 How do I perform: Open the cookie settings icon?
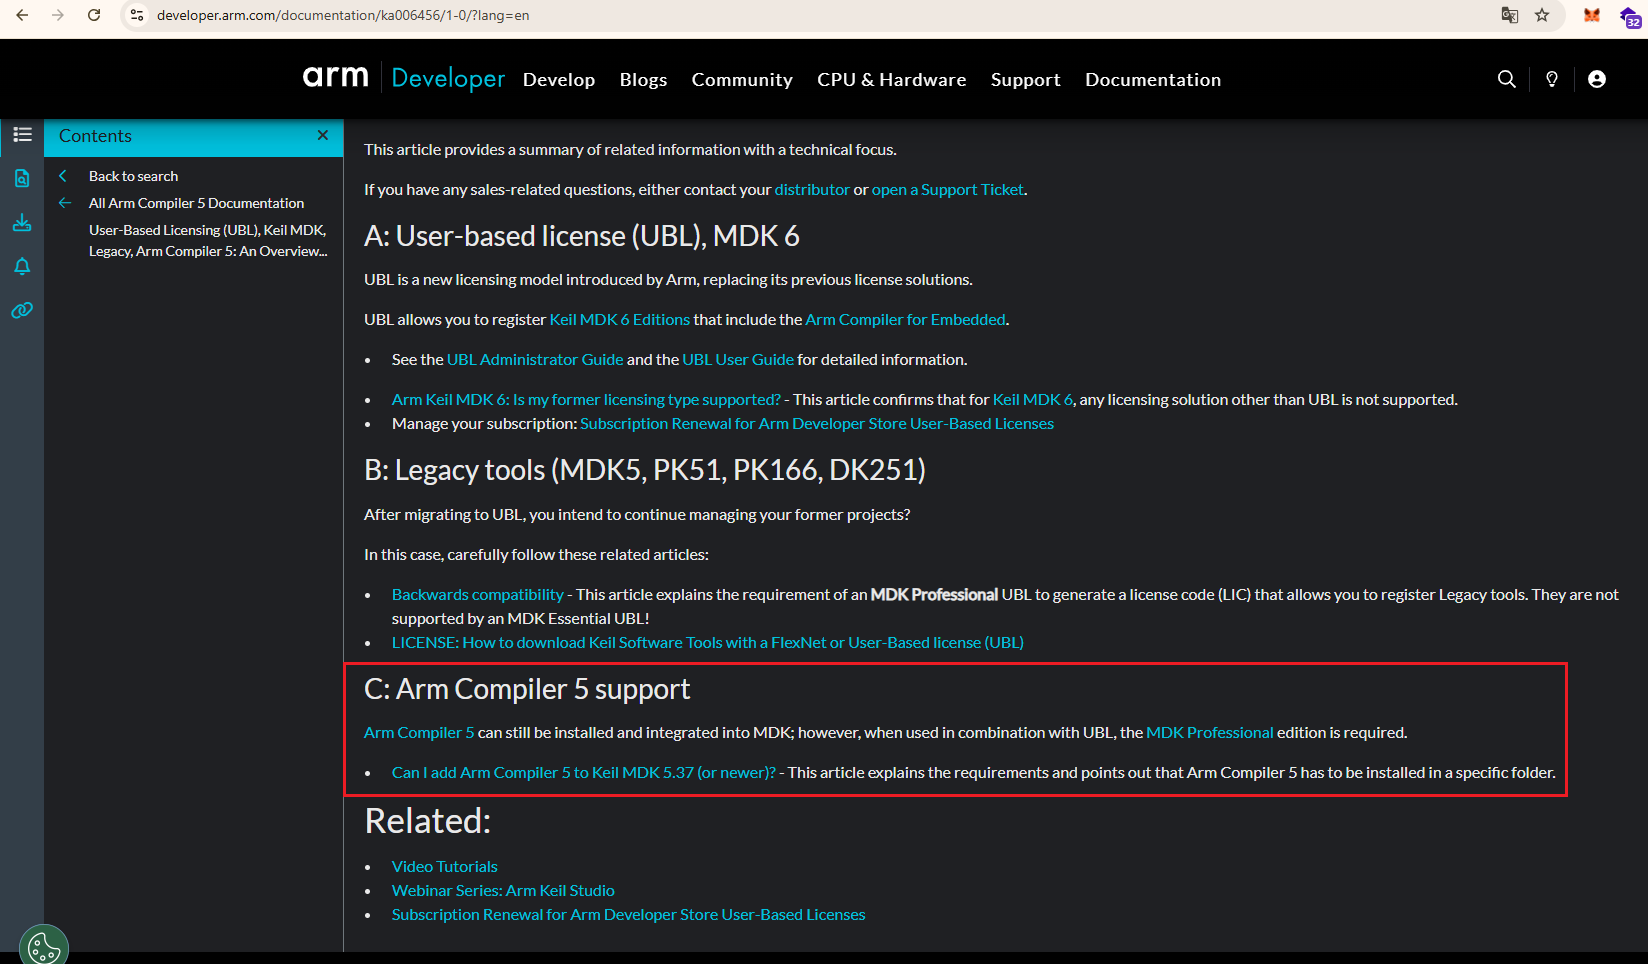44,946
